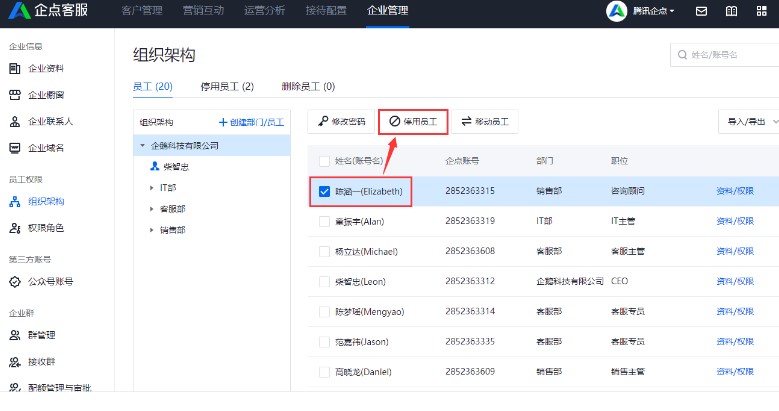Switch to the 停用员工 (2) tab
The width and height of the screenshot is (779, 411).
pyautogui.click(x=227, y=87)
